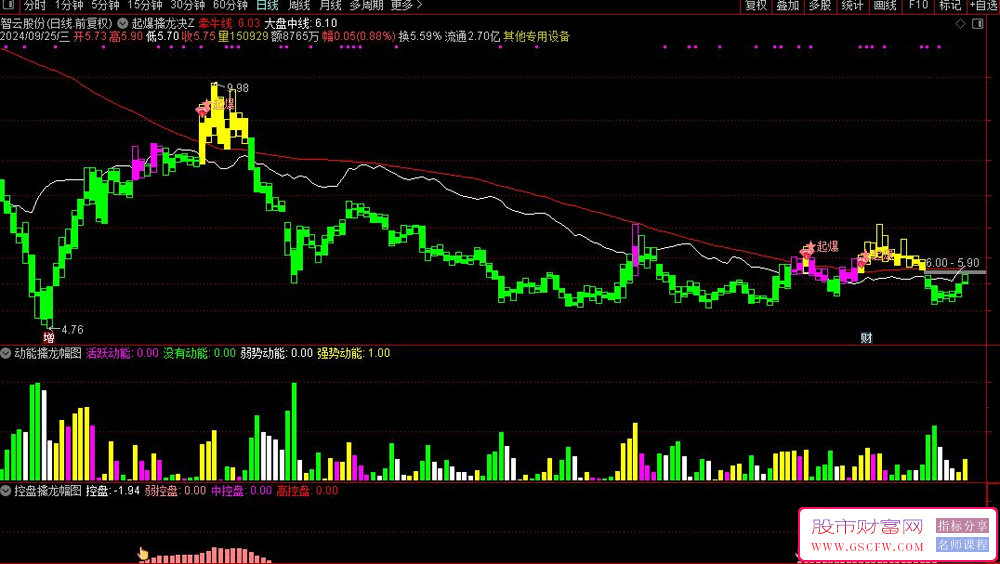The height and width of the screenshot is (564, 1000).
Task: Open the 更多 periods menu
Action: coord(406,5)
